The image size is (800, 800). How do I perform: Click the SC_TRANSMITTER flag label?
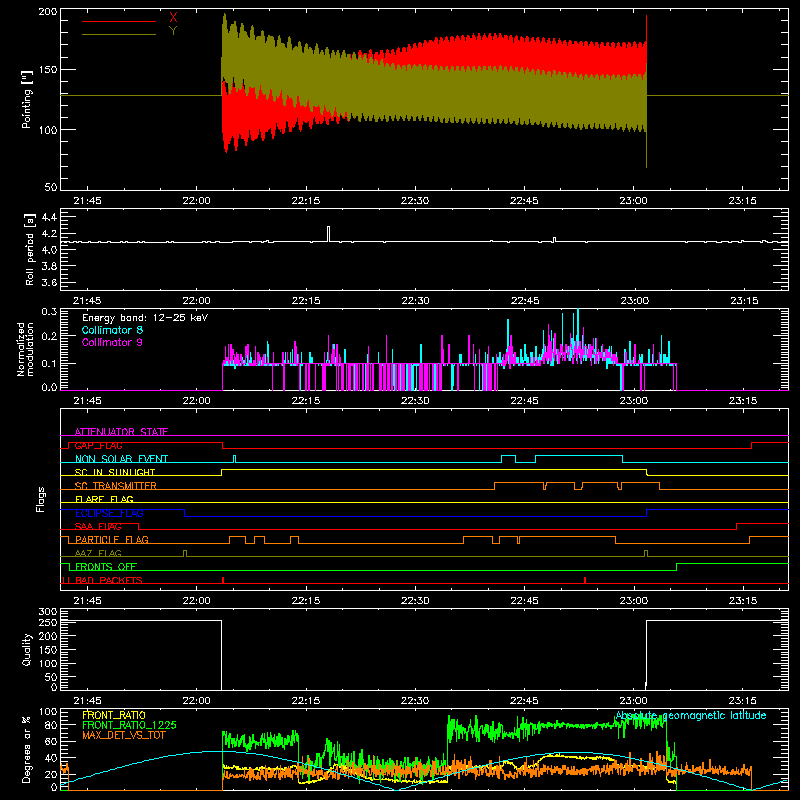115,486
